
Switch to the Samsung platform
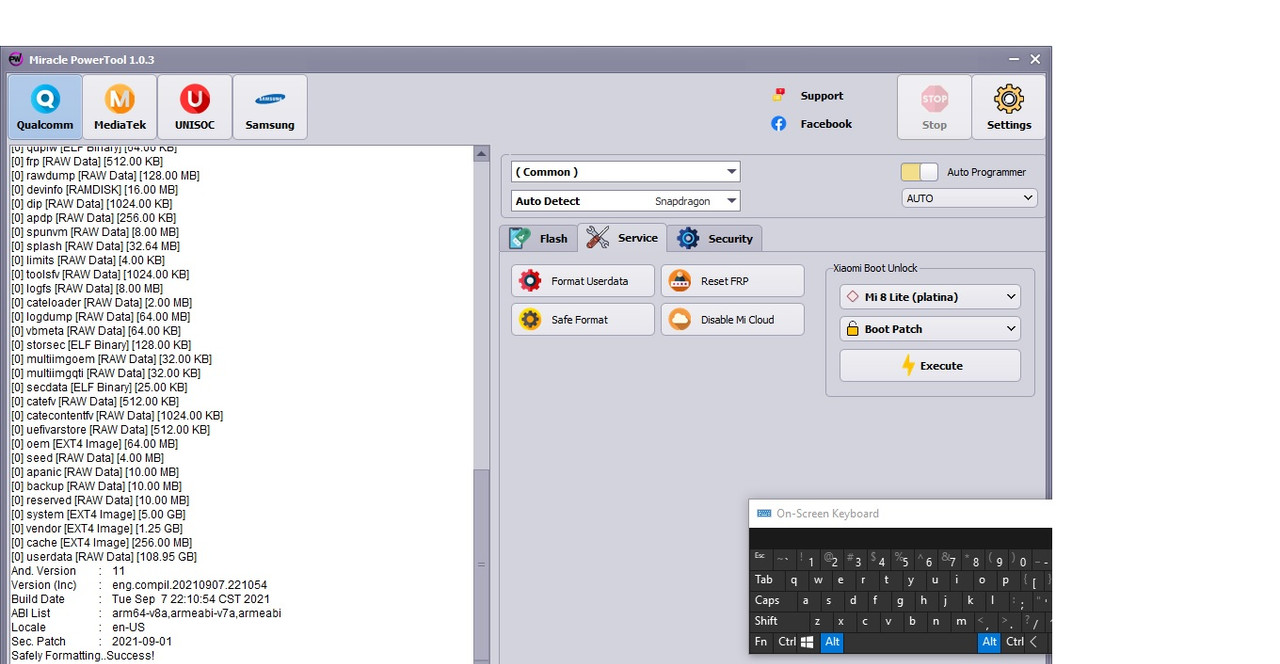pyautogui.click(x=270, y=107)
